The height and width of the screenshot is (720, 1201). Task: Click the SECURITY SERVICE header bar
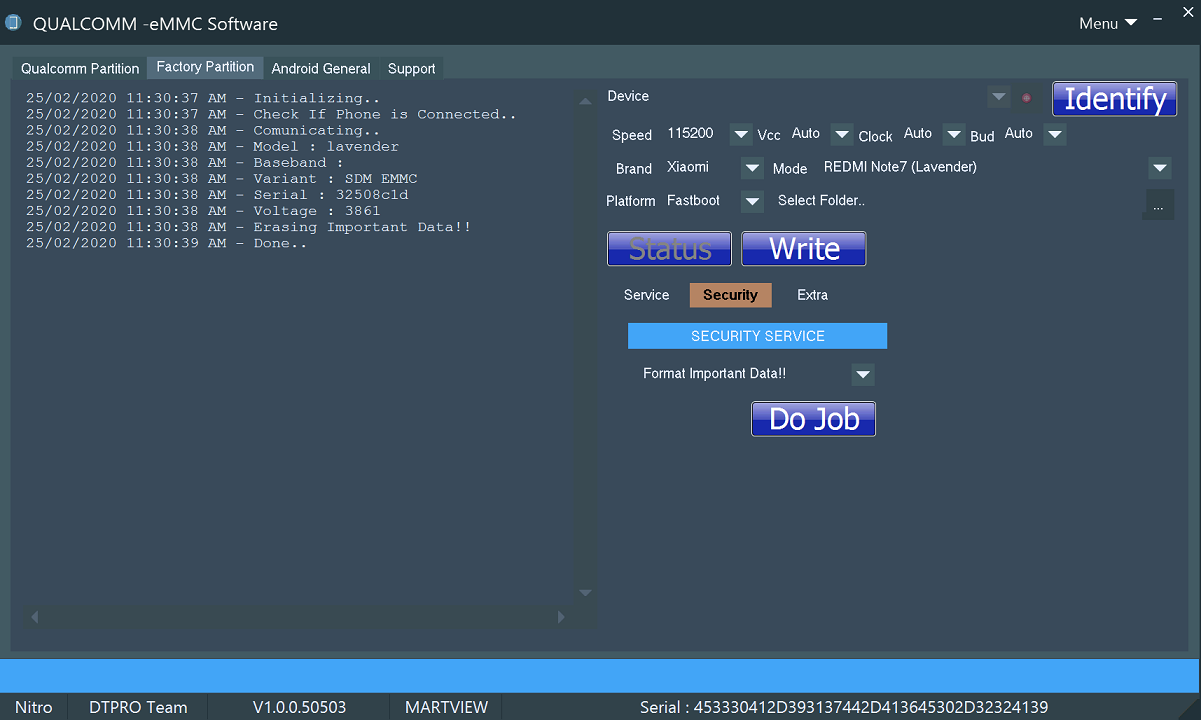pyautogui.click(x=757, y=336)
